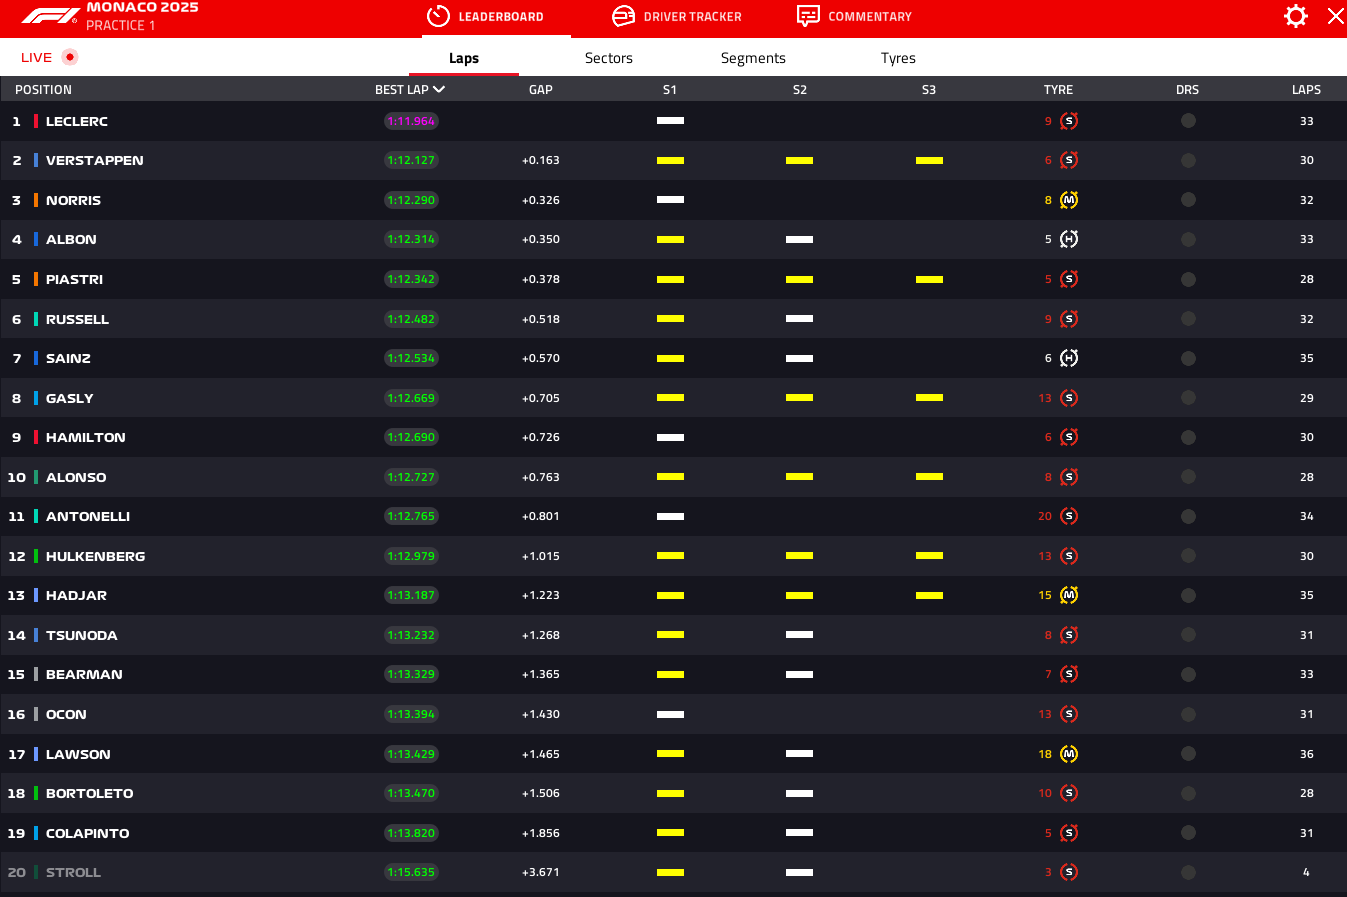Click the LAPS column header
The height and width of the screenshot is (897, 1347).
tap(1306, 90)
